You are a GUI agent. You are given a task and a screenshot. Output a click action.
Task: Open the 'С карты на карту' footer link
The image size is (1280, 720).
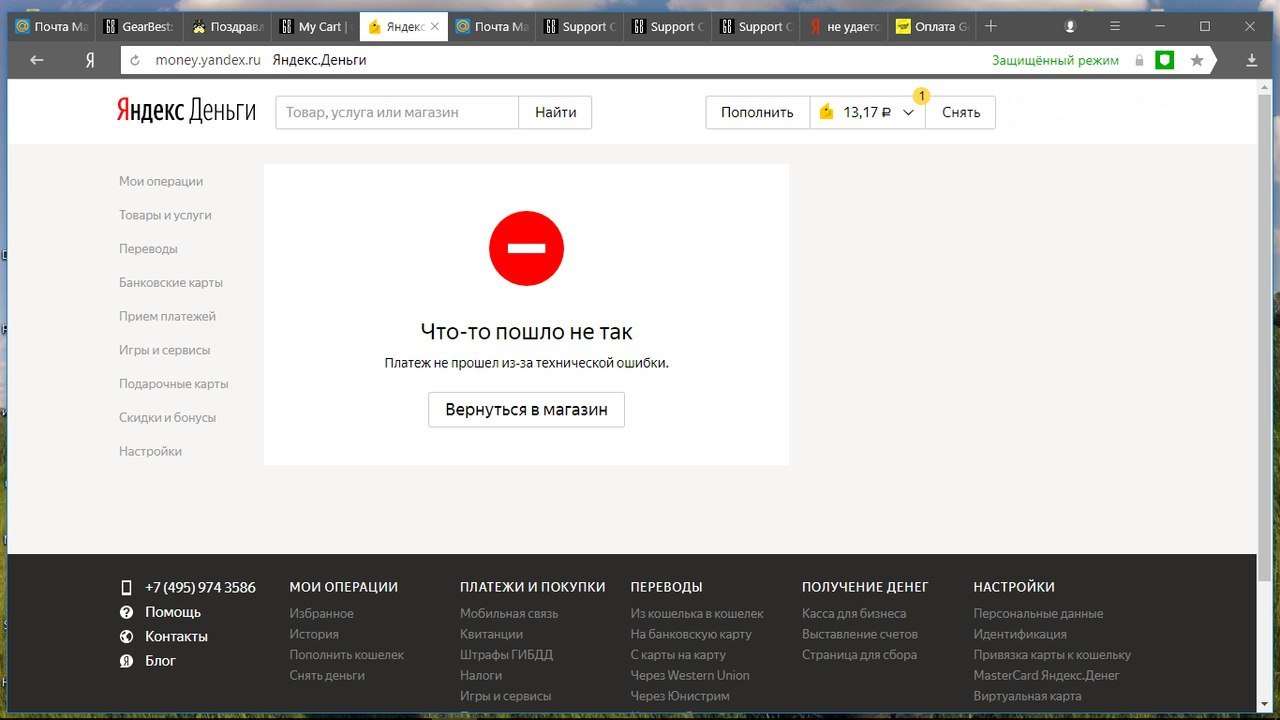[x=678, y=655]
